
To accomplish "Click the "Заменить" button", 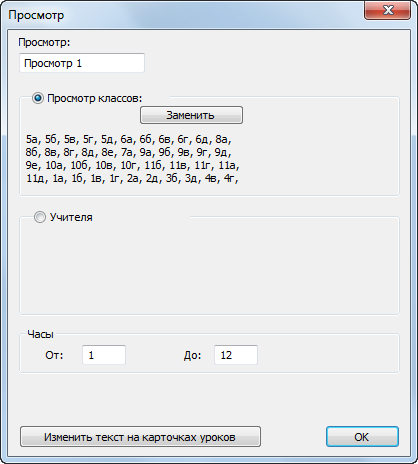I will 191,115.
